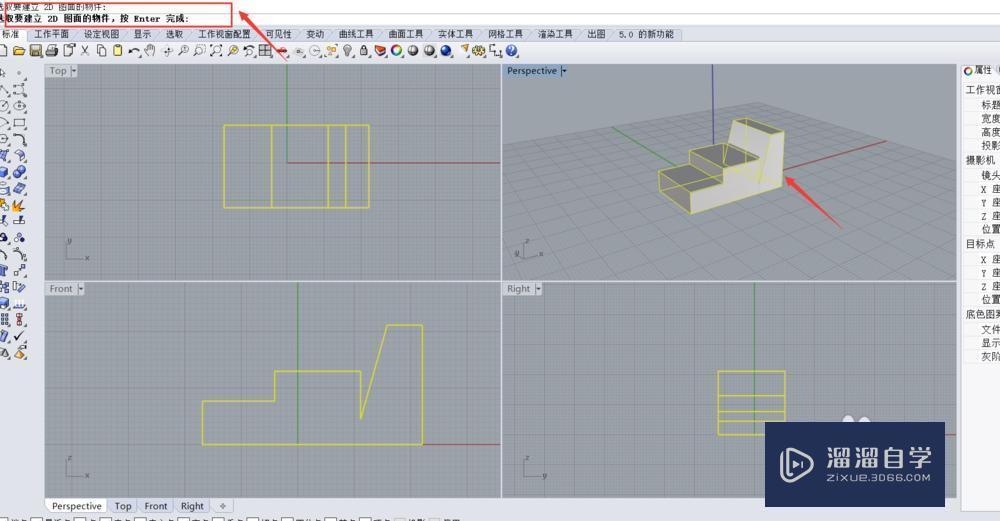Switch to the 实体工具 toolbar tab

point(455,34)
